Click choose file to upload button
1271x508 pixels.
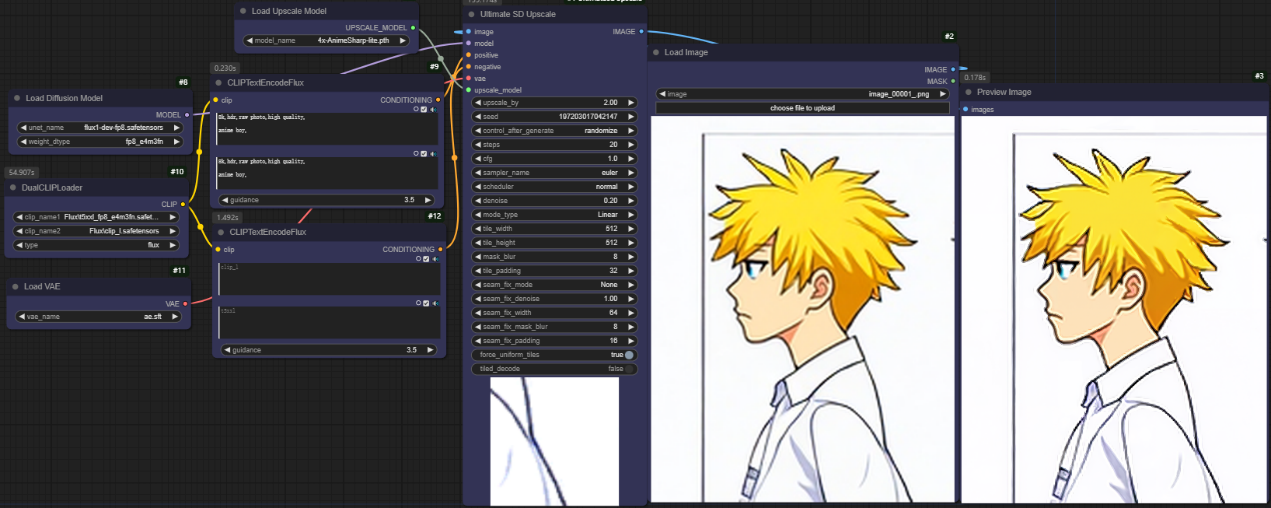[802, 108]
